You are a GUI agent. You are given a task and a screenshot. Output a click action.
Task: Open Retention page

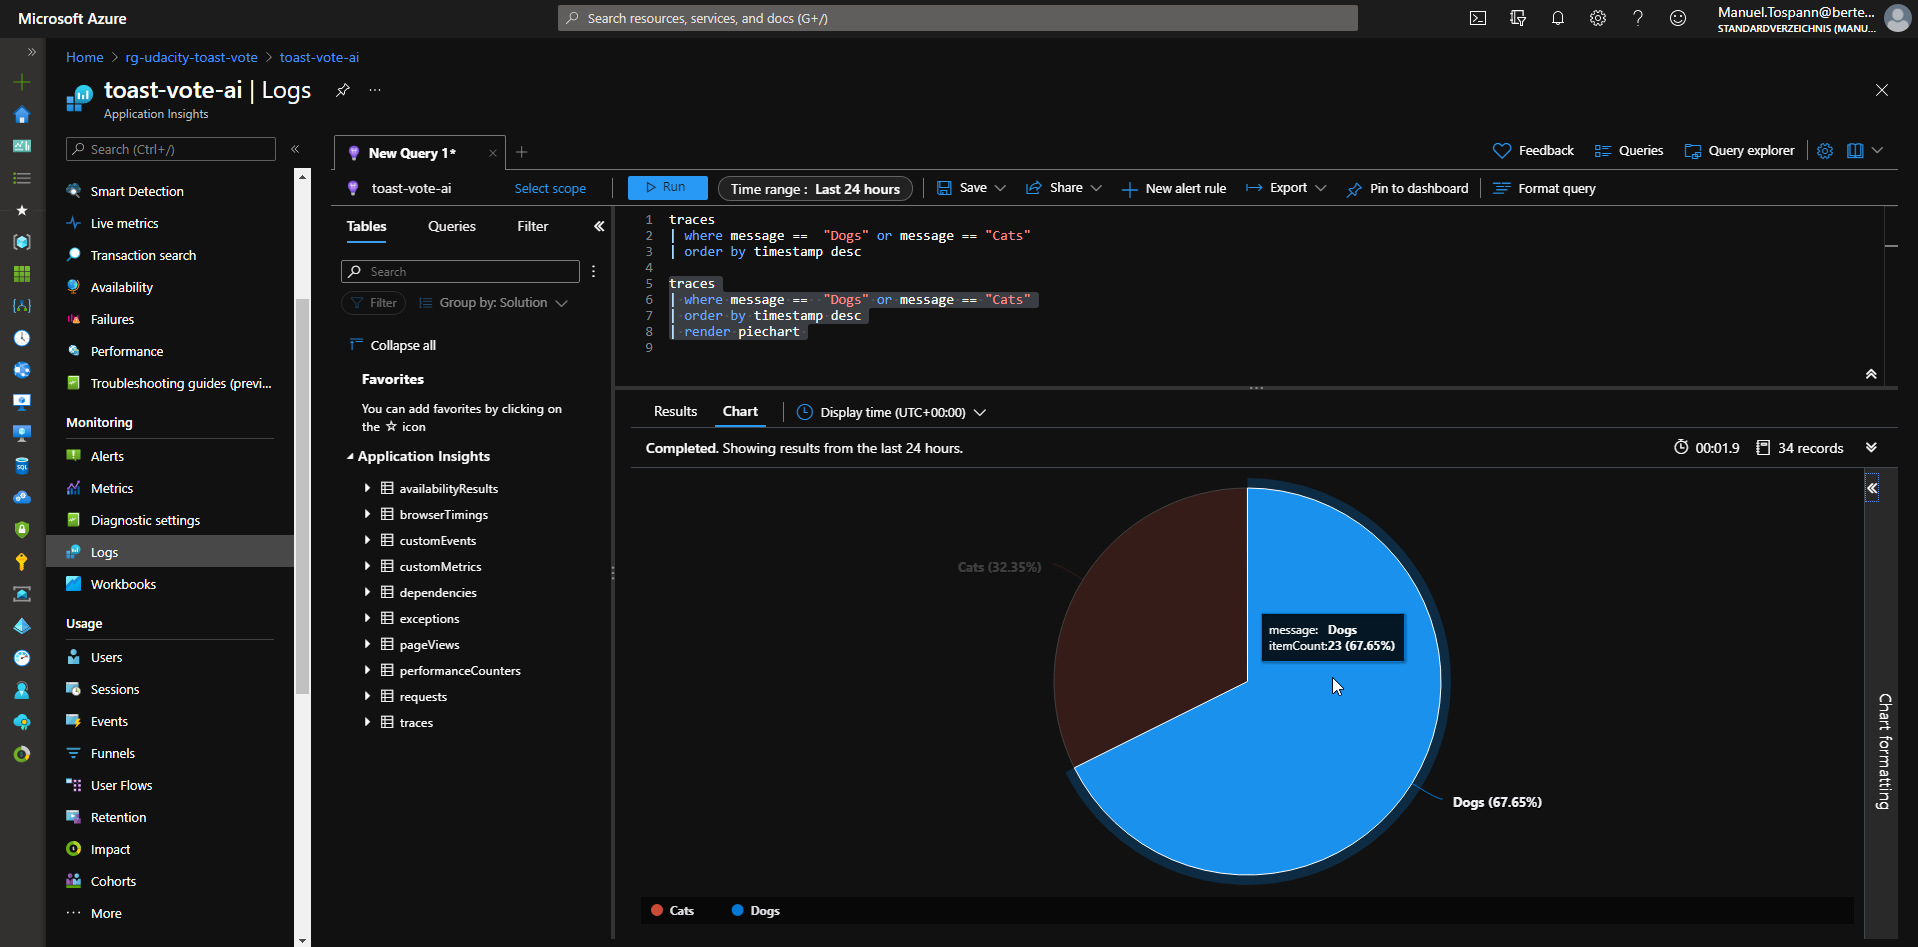[x=118, y=817]
